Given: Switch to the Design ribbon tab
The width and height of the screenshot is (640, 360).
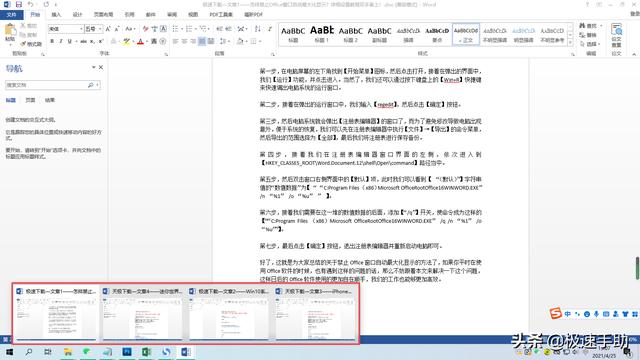Looking at the screenshot, I should (77, 15).
